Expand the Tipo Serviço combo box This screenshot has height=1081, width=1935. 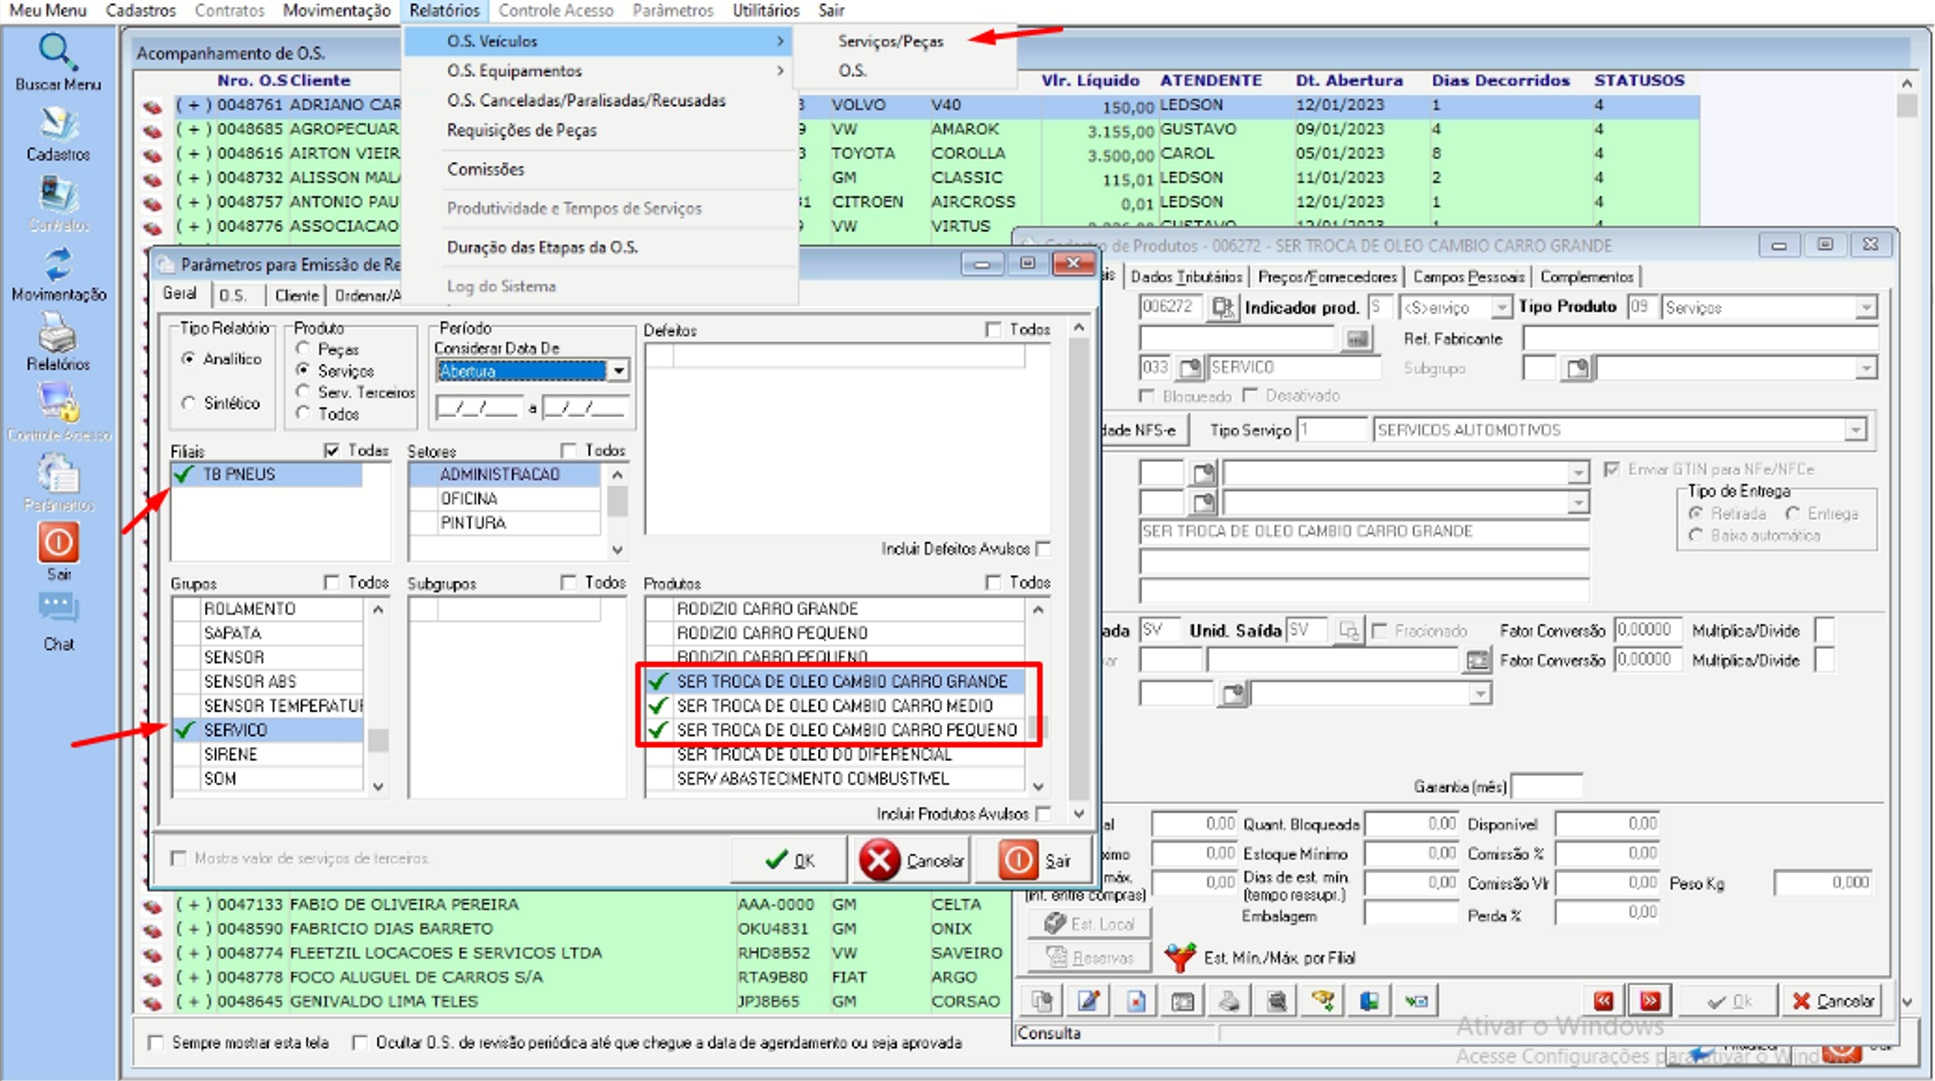point(1856,430)
